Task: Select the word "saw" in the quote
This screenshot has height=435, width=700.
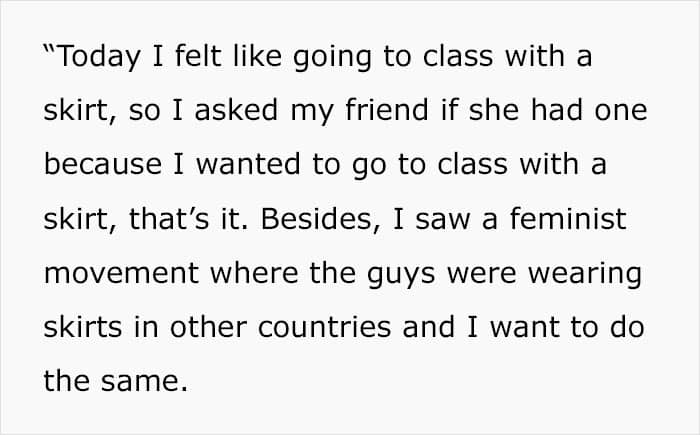Action: [442, 220]
